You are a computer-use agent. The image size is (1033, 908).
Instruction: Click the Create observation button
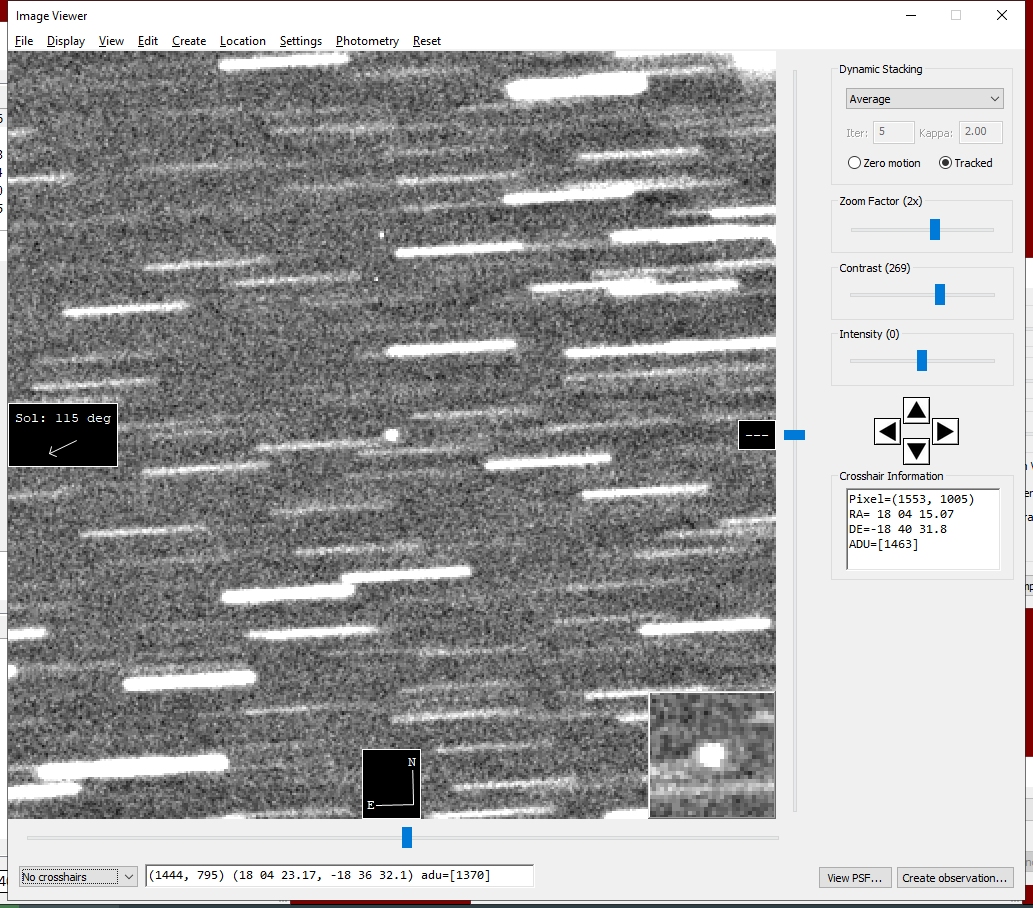click(954, 878)
